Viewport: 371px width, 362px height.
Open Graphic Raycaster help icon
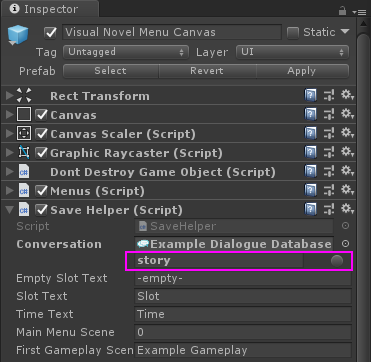(x=310, y=153)
